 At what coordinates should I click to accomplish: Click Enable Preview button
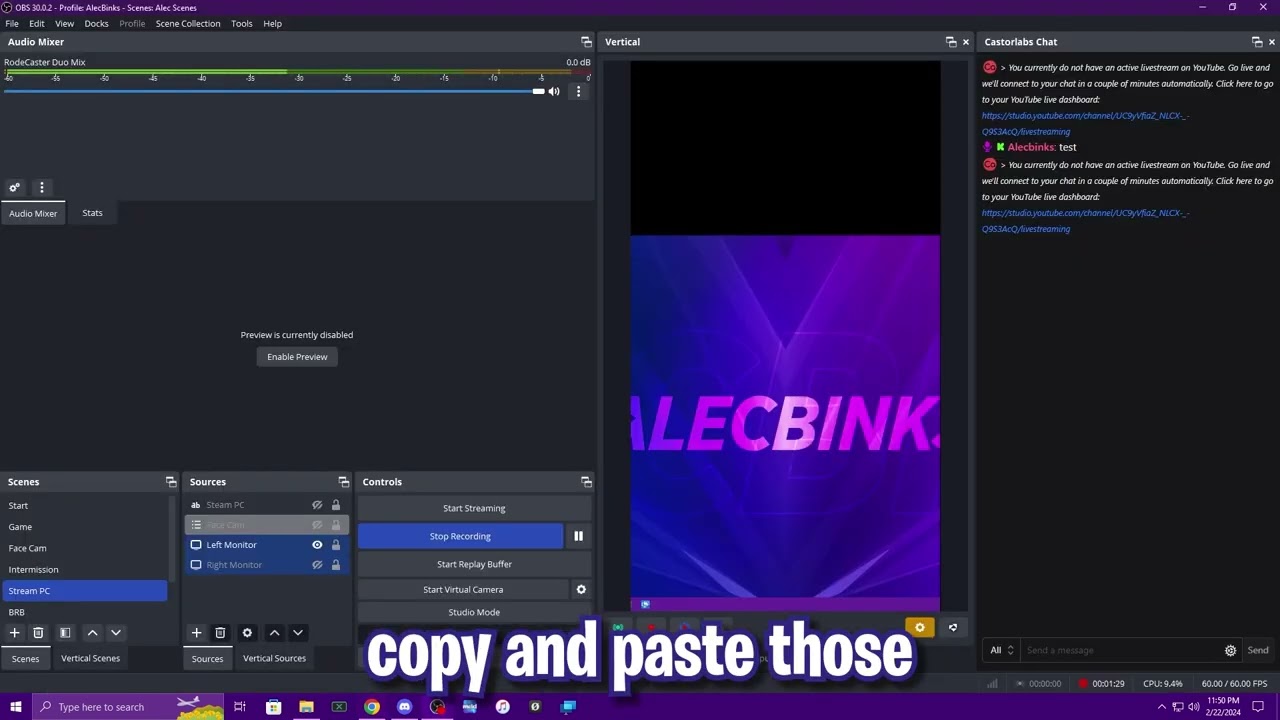point(297,357)
